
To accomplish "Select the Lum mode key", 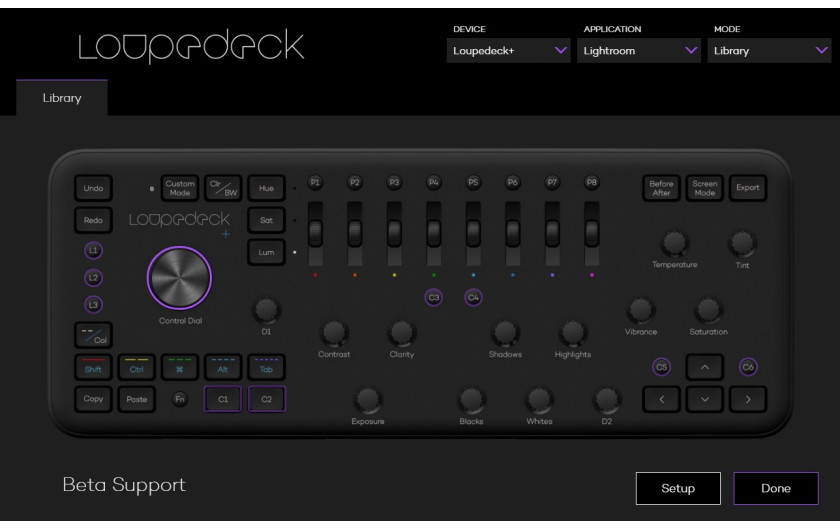I will [x=266, y=252].
